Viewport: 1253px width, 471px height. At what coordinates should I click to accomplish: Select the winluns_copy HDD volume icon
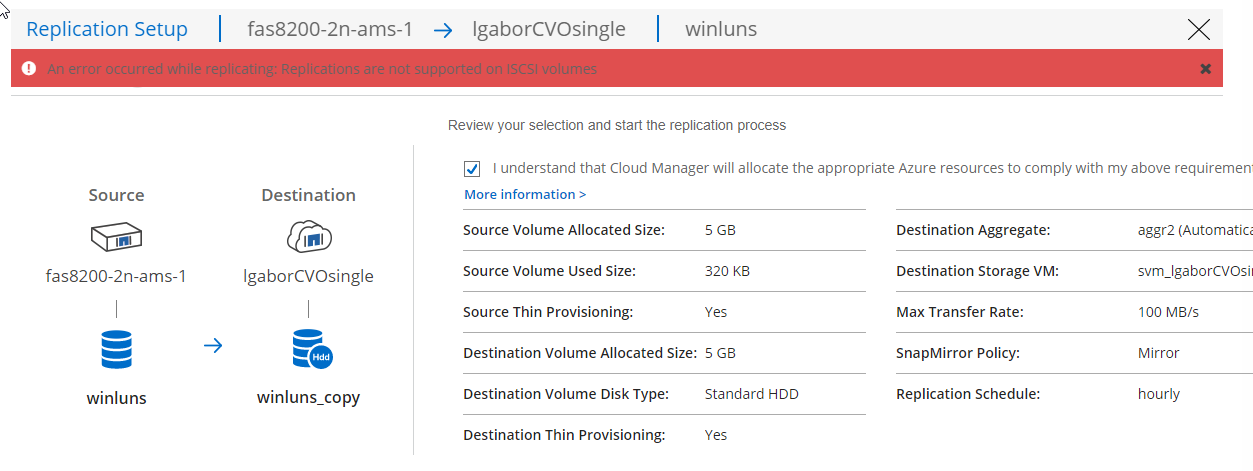(x=310, y=349)
